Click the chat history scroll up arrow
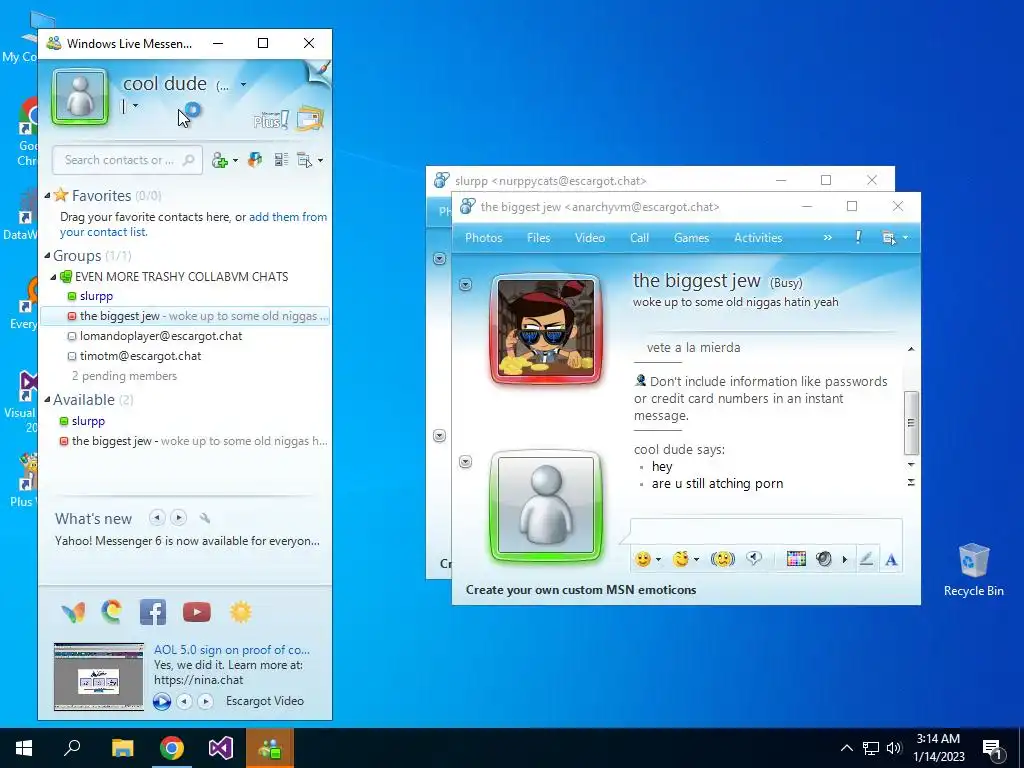The height and width of the screenshot is (768, 1024). [x=911, y=349]
